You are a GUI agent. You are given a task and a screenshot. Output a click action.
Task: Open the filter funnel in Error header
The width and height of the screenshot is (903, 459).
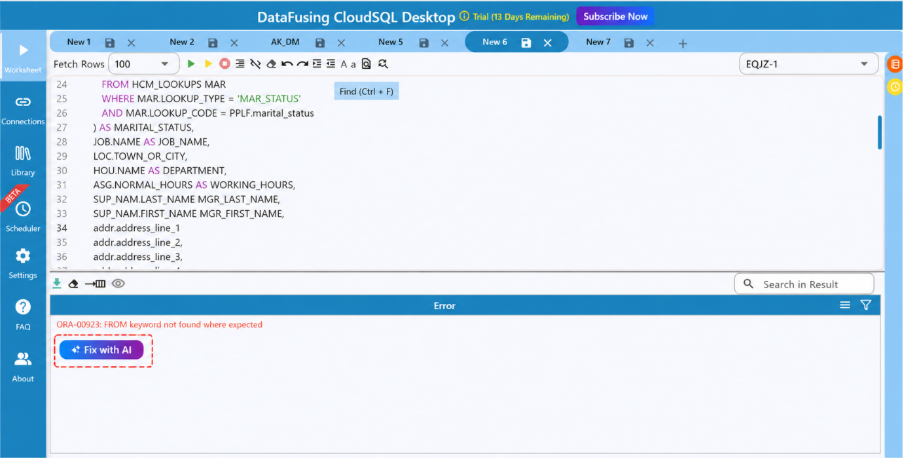pyautogui.click(x=866, y=305)
